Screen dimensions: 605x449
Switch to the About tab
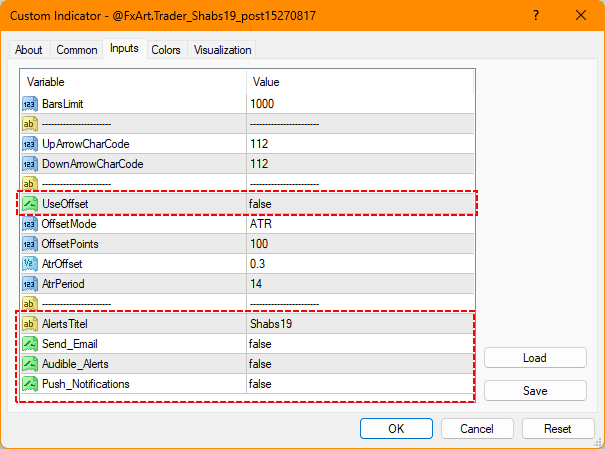click(x=29, y=50)
